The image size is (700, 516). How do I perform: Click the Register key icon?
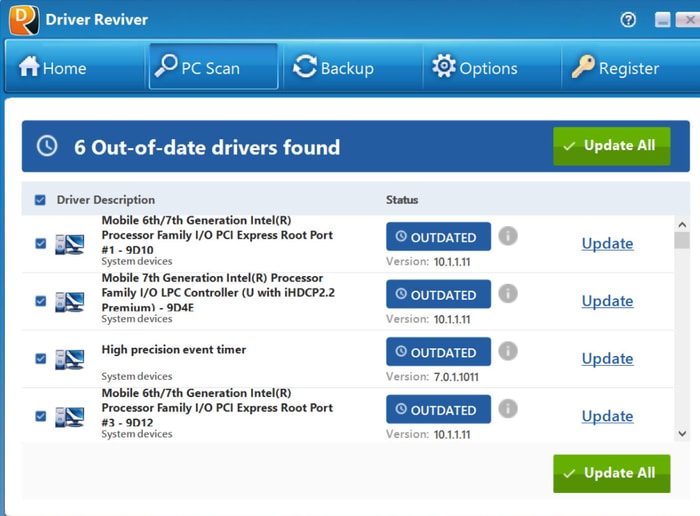click(583, 67)
